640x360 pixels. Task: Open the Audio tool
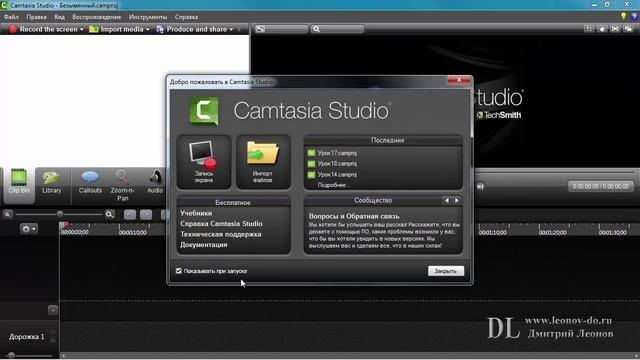point(155,182)
